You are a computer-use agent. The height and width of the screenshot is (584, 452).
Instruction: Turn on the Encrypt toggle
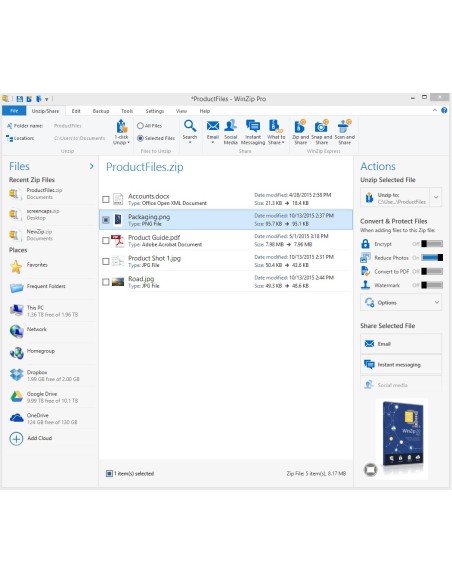432,244
